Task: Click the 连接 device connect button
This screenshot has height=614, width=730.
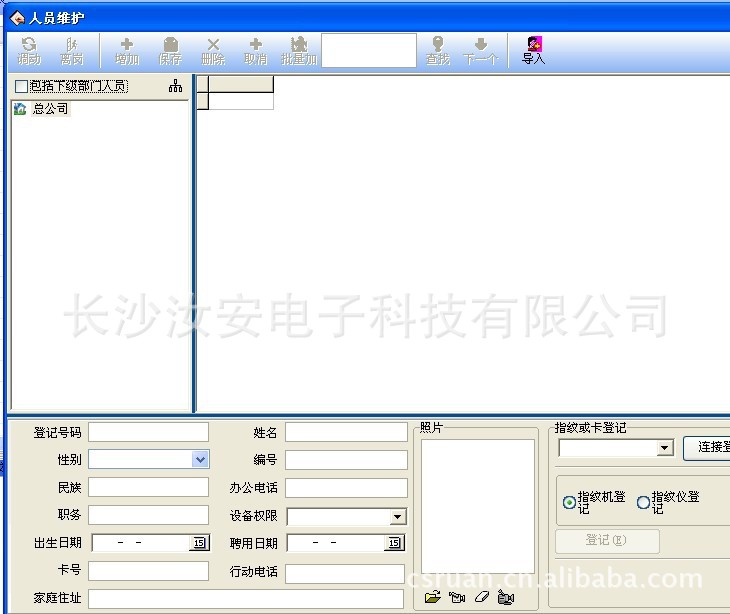Action: pyautogui.click(x=706, y=447)
